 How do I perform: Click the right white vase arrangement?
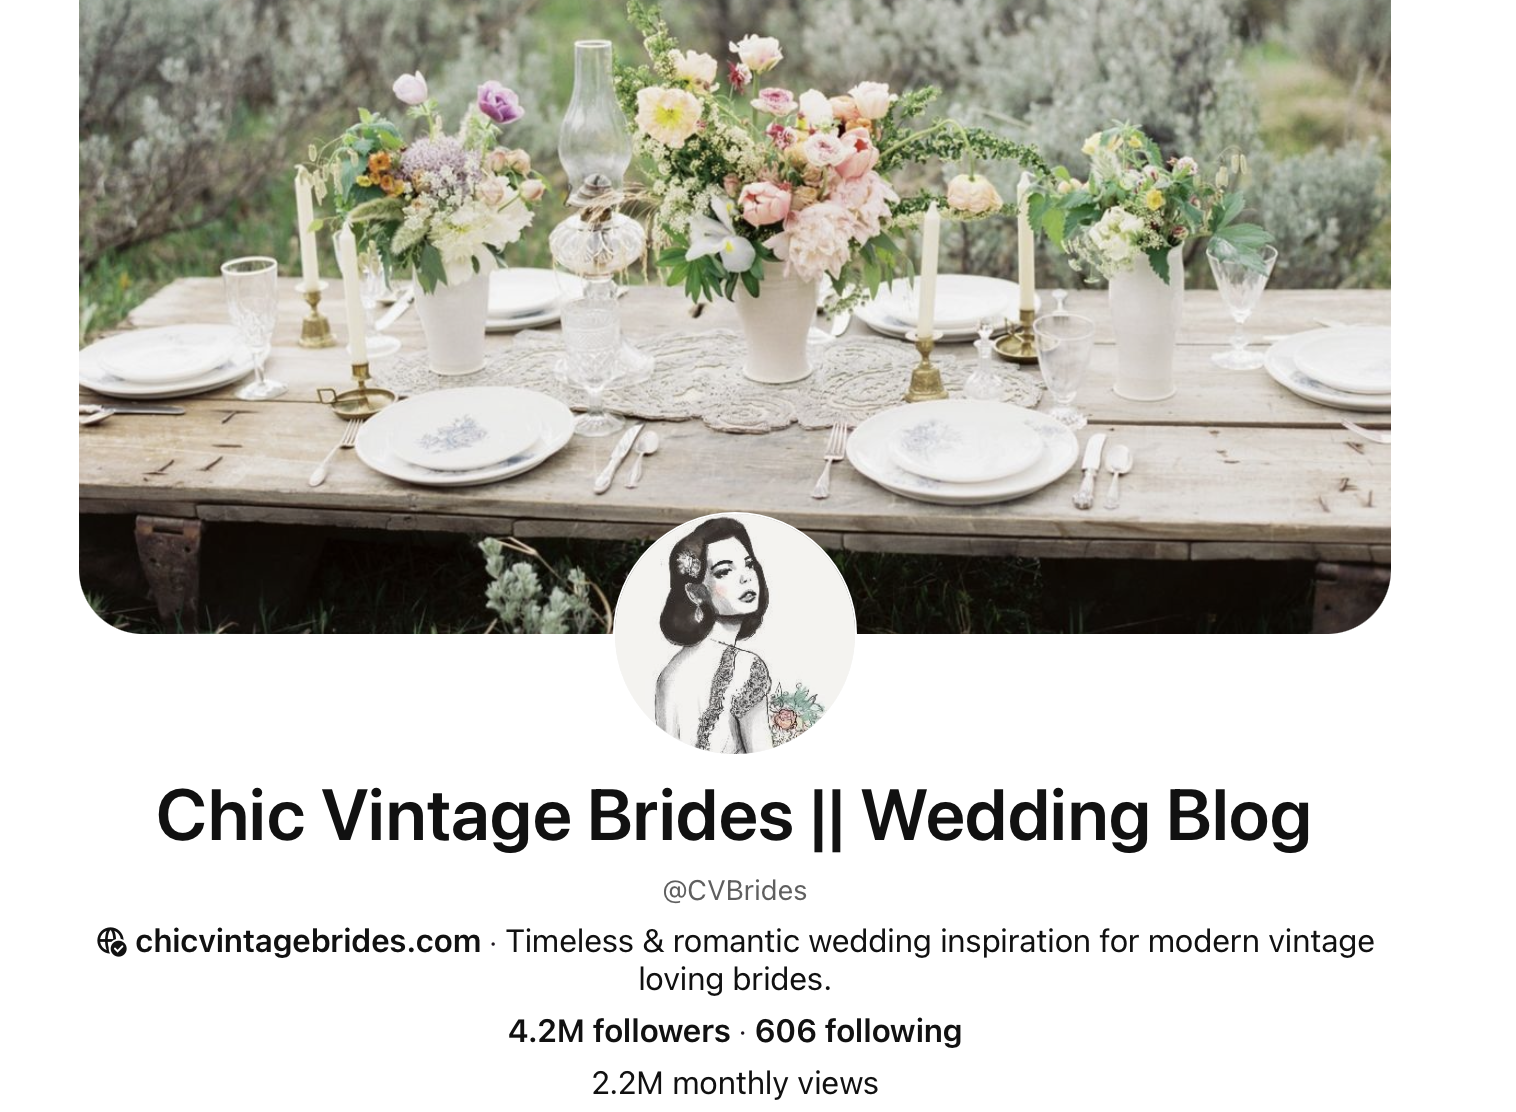click(x=1145, y=260)
